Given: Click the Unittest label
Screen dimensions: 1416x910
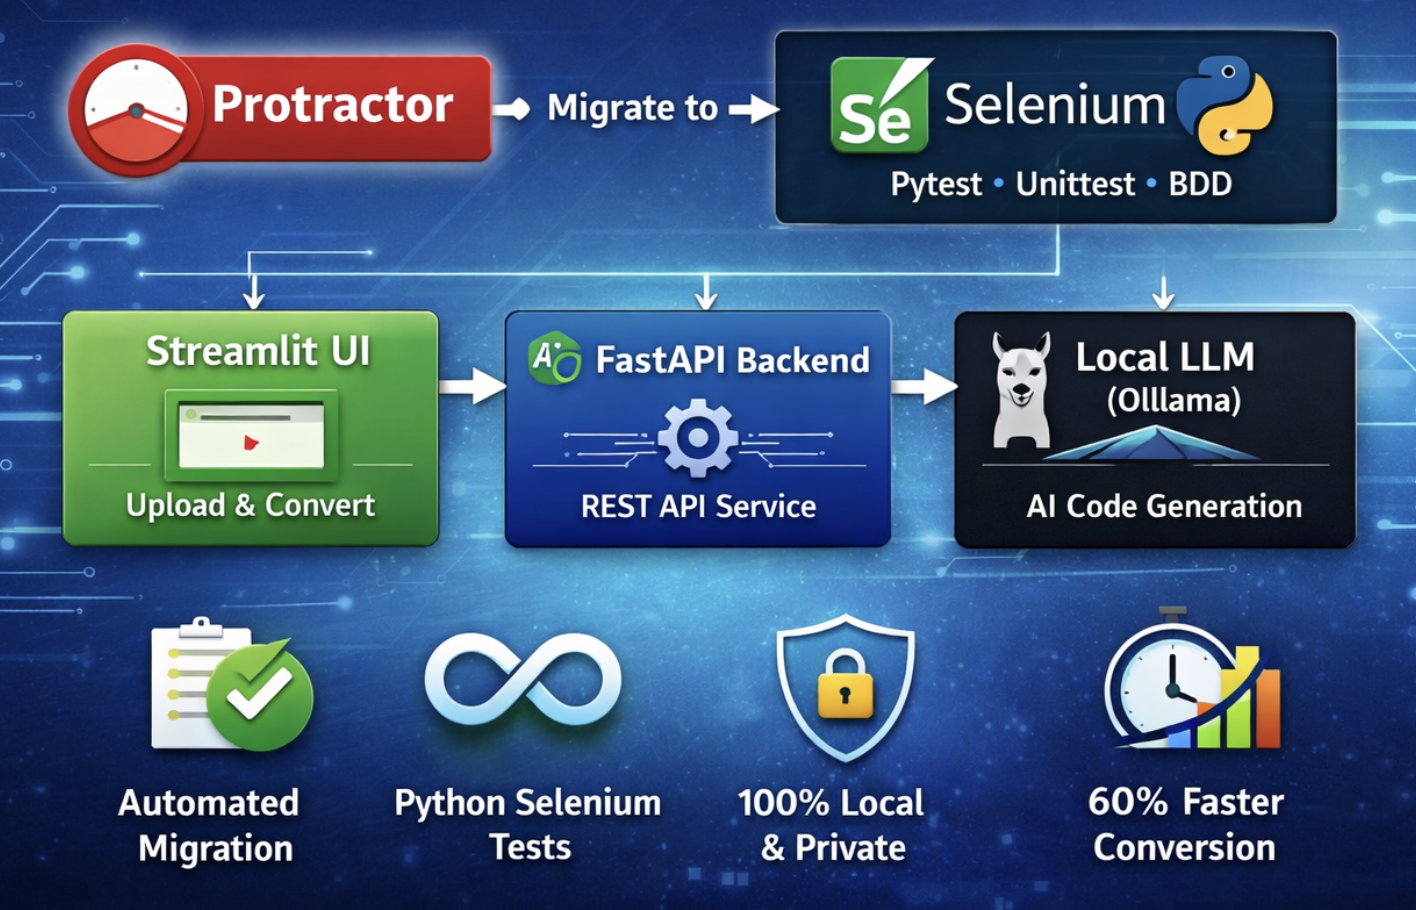Looking at the screenshot, I should 1075,184.
